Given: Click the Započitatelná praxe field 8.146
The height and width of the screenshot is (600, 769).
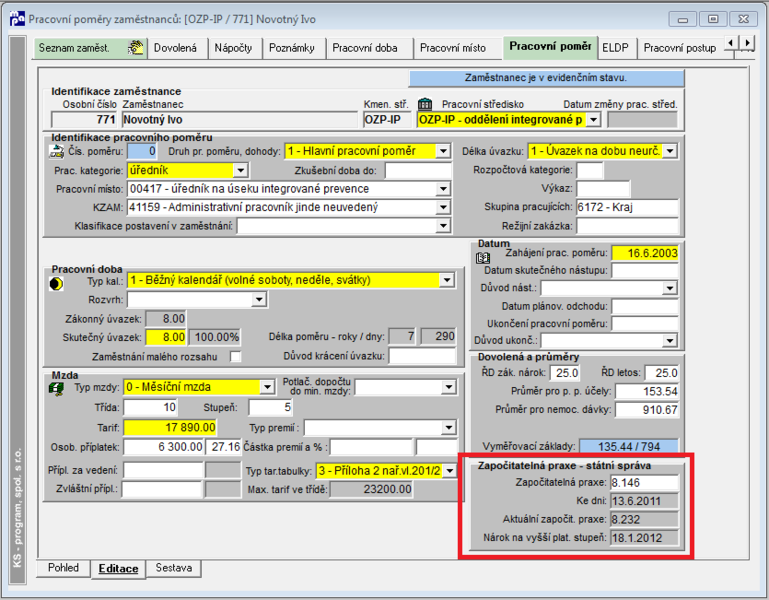Looking at the screenshot, I should pos(644,482).
